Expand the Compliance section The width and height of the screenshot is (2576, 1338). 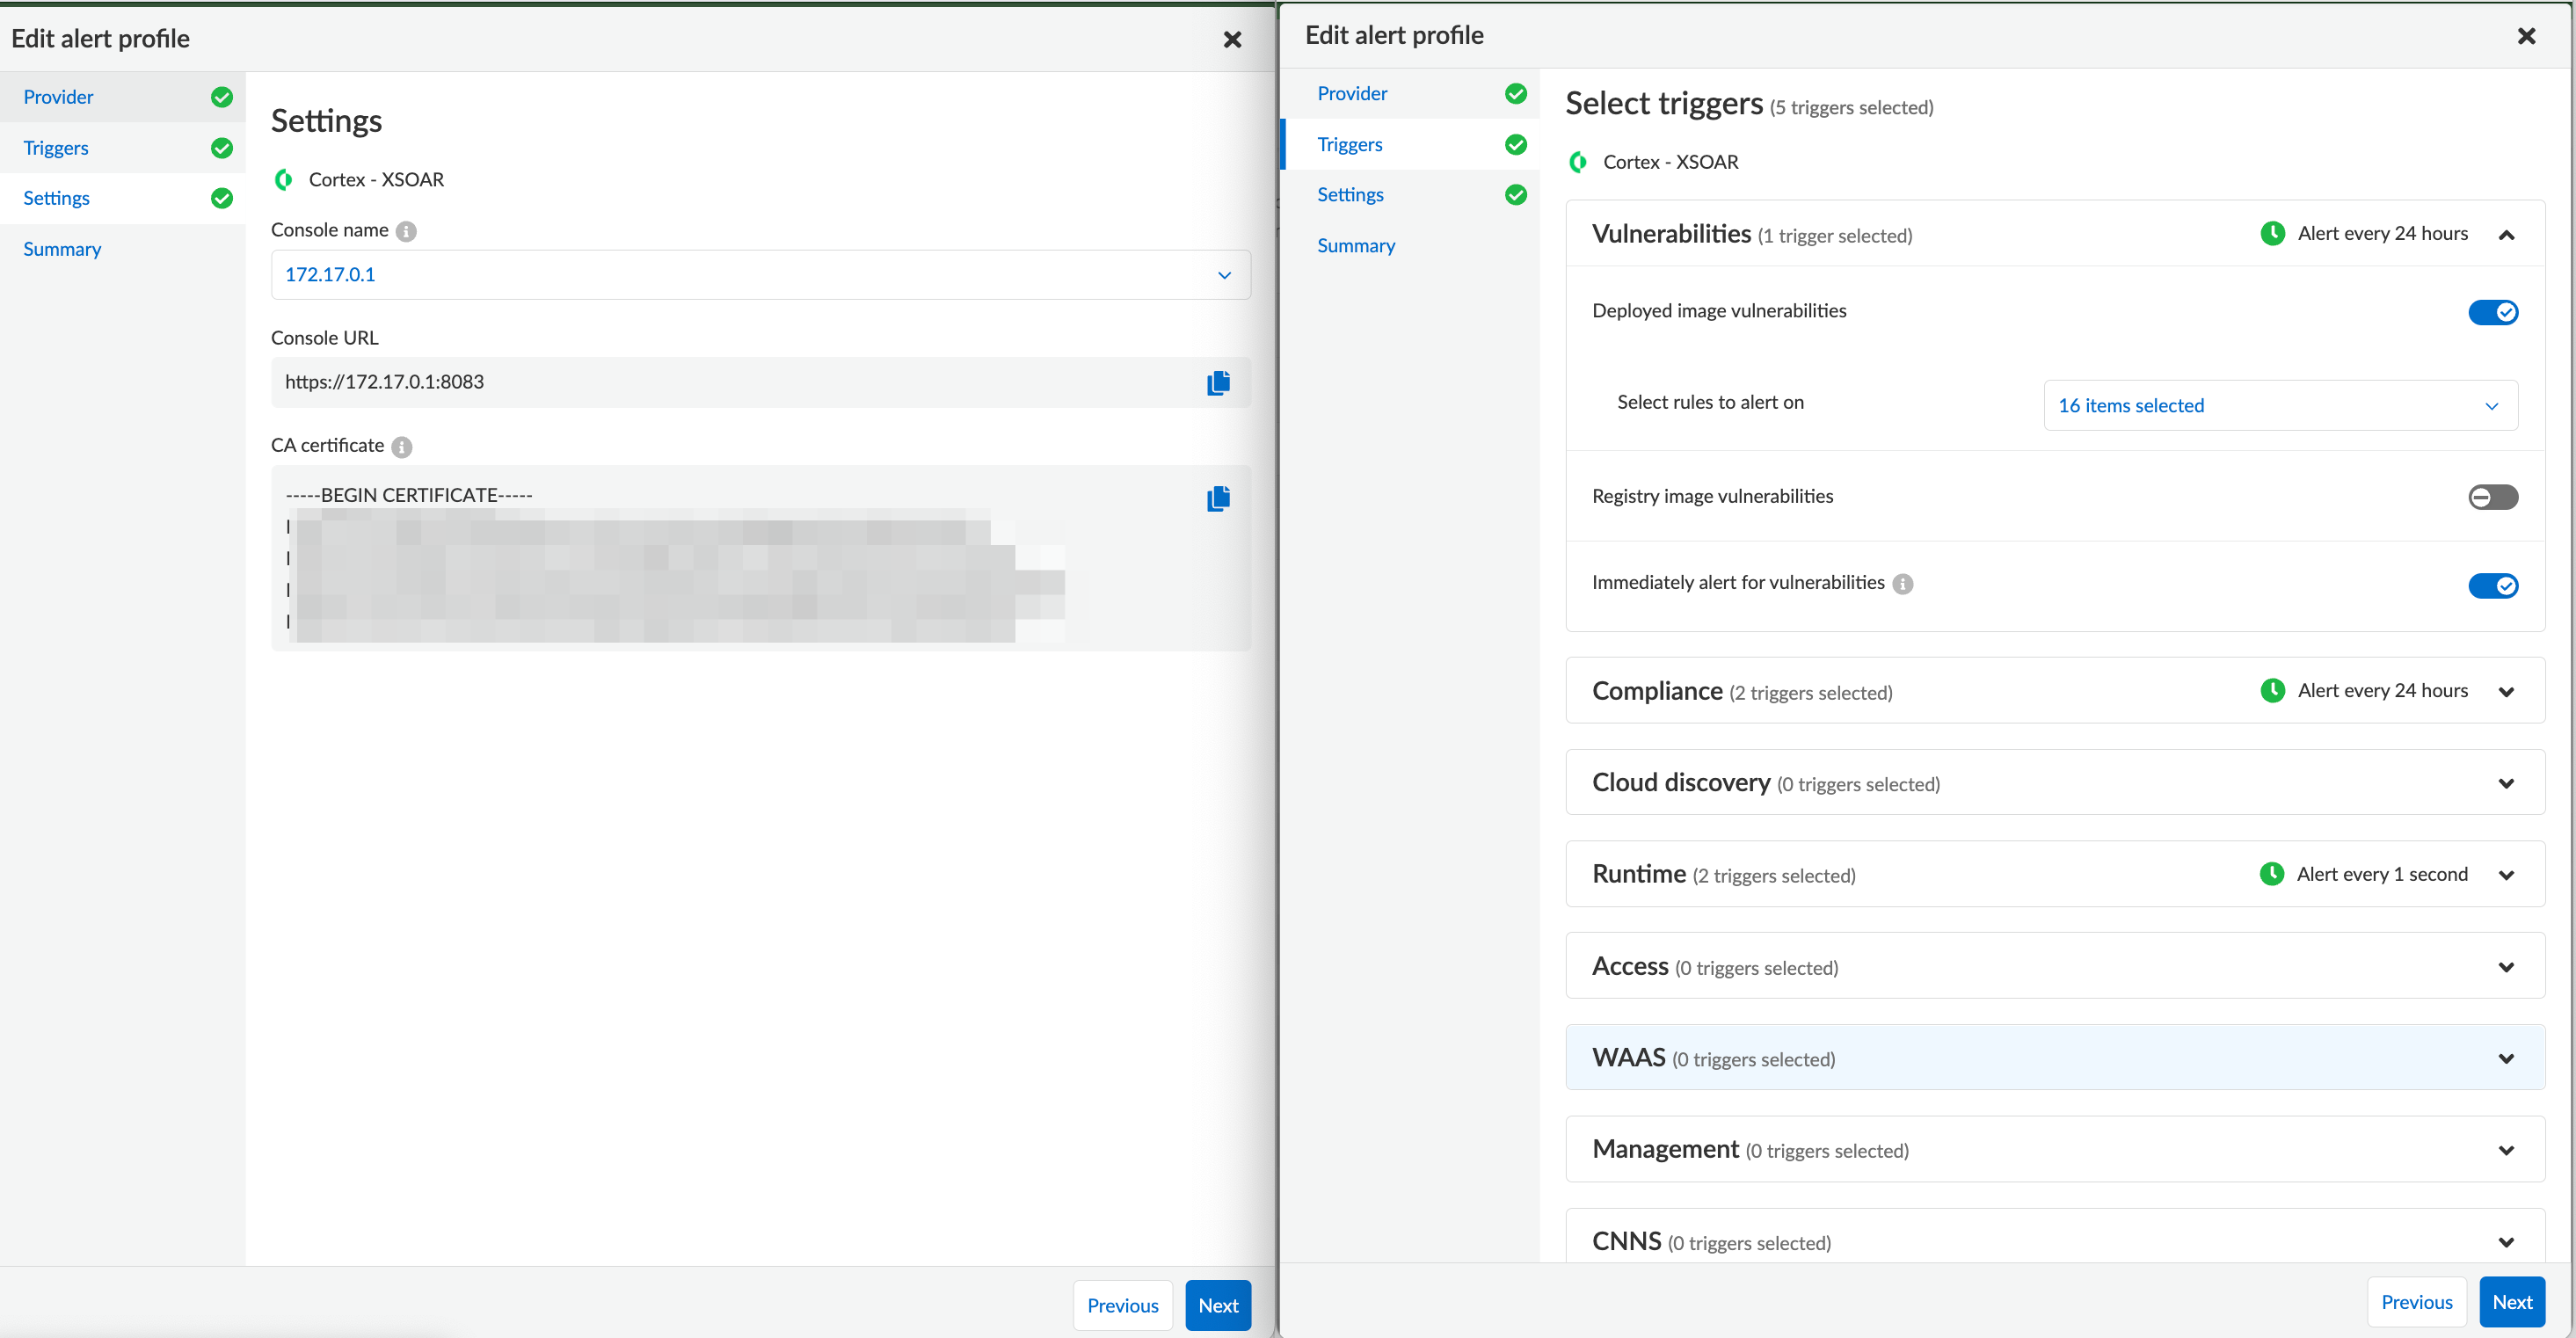coord(2506,692)
